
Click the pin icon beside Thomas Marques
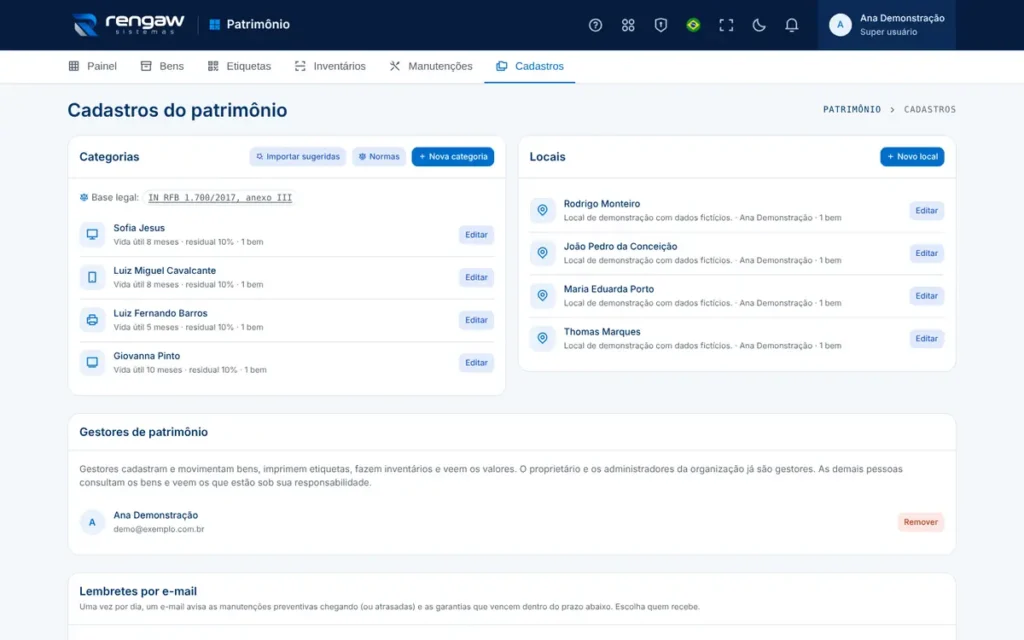[542, 338]
